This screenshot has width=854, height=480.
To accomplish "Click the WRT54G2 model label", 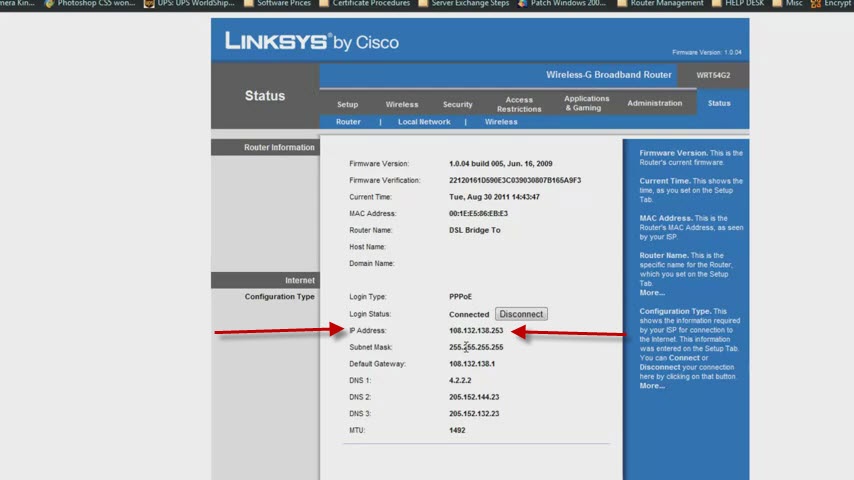I will [713, 75].
